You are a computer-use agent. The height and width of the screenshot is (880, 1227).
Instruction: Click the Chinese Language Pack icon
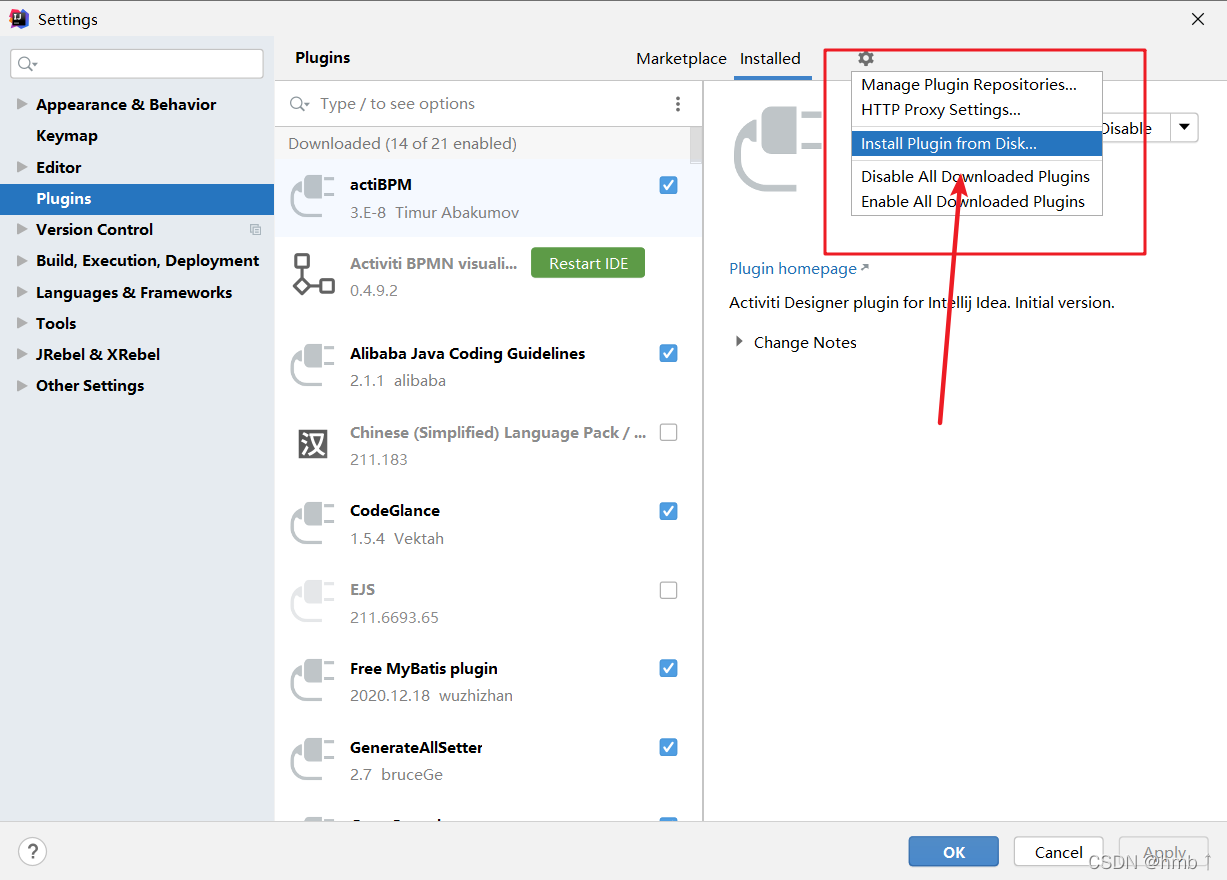pos(313,444)
